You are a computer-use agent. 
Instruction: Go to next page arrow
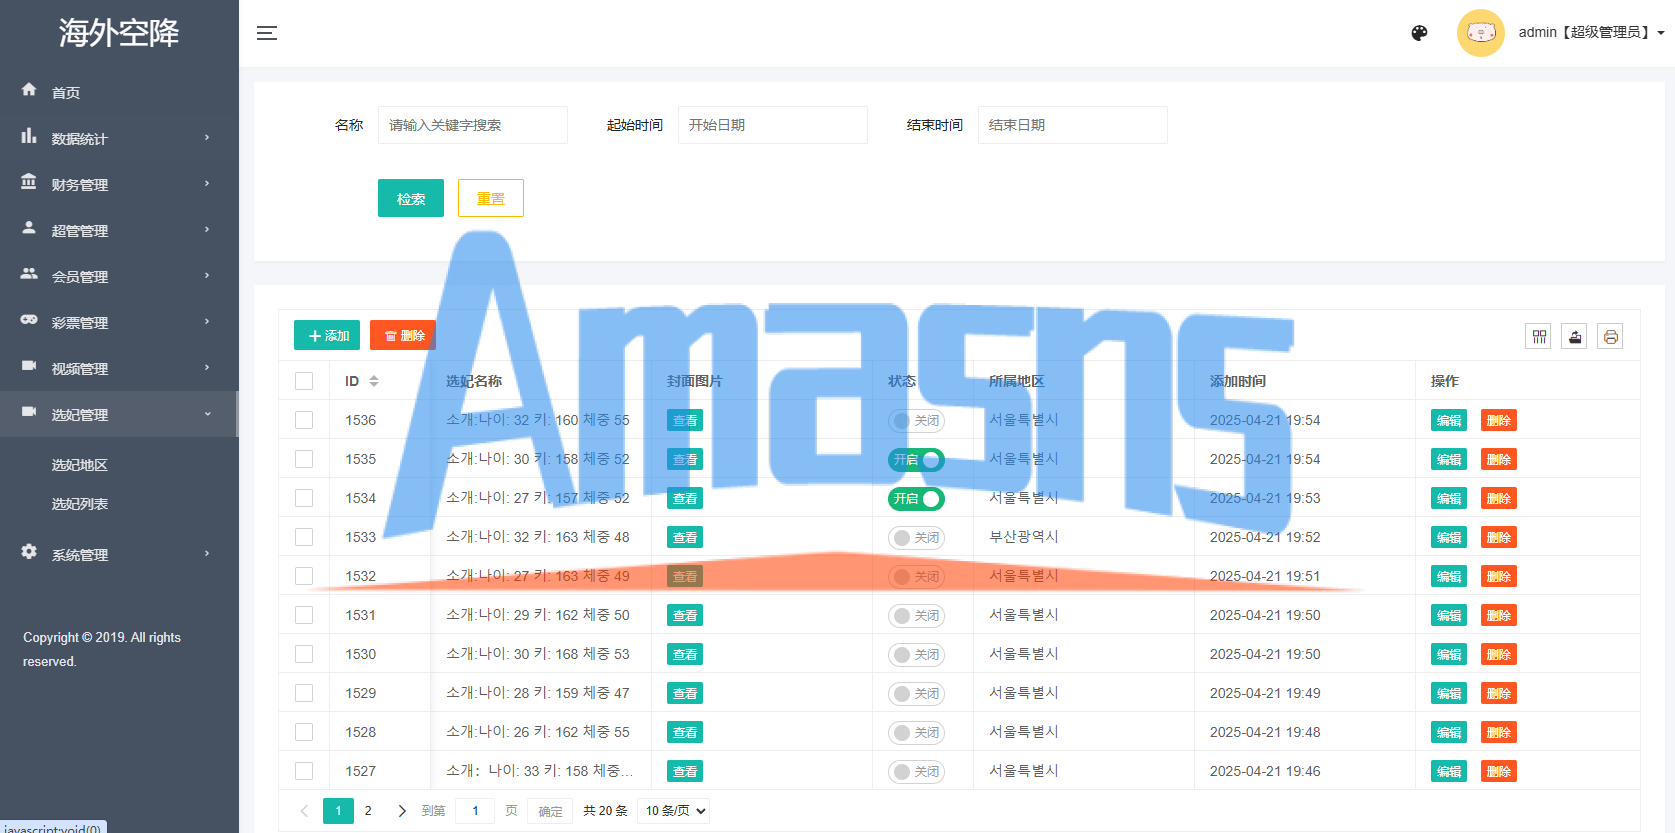pyautogui.click(x=402, y=811)
